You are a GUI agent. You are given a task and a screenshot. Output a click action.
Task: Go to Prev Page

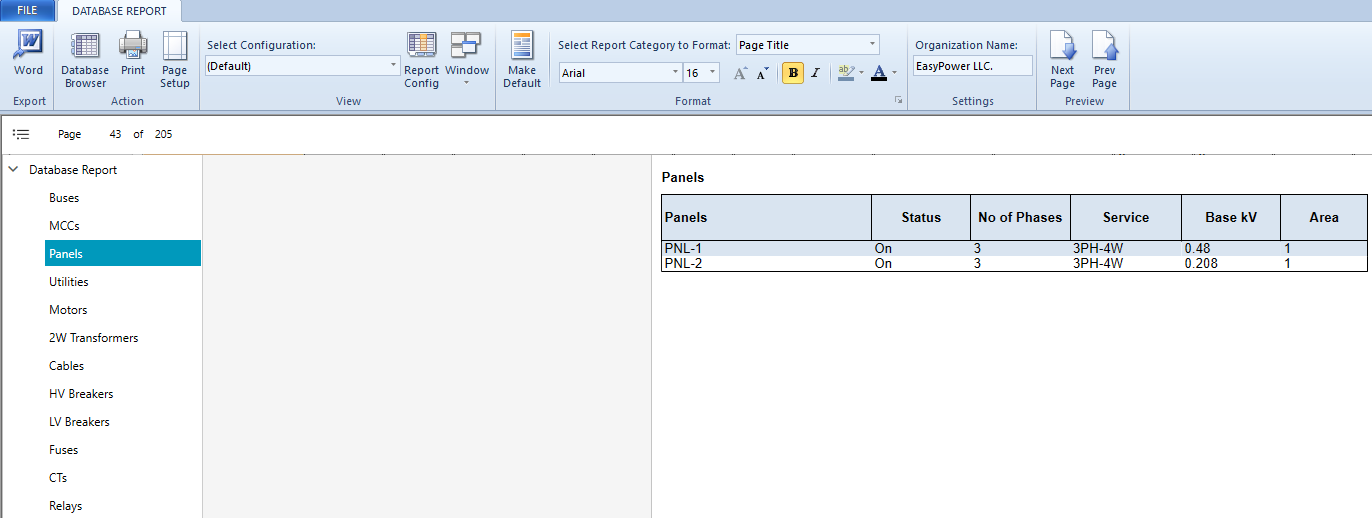[x=1104, y=59]
